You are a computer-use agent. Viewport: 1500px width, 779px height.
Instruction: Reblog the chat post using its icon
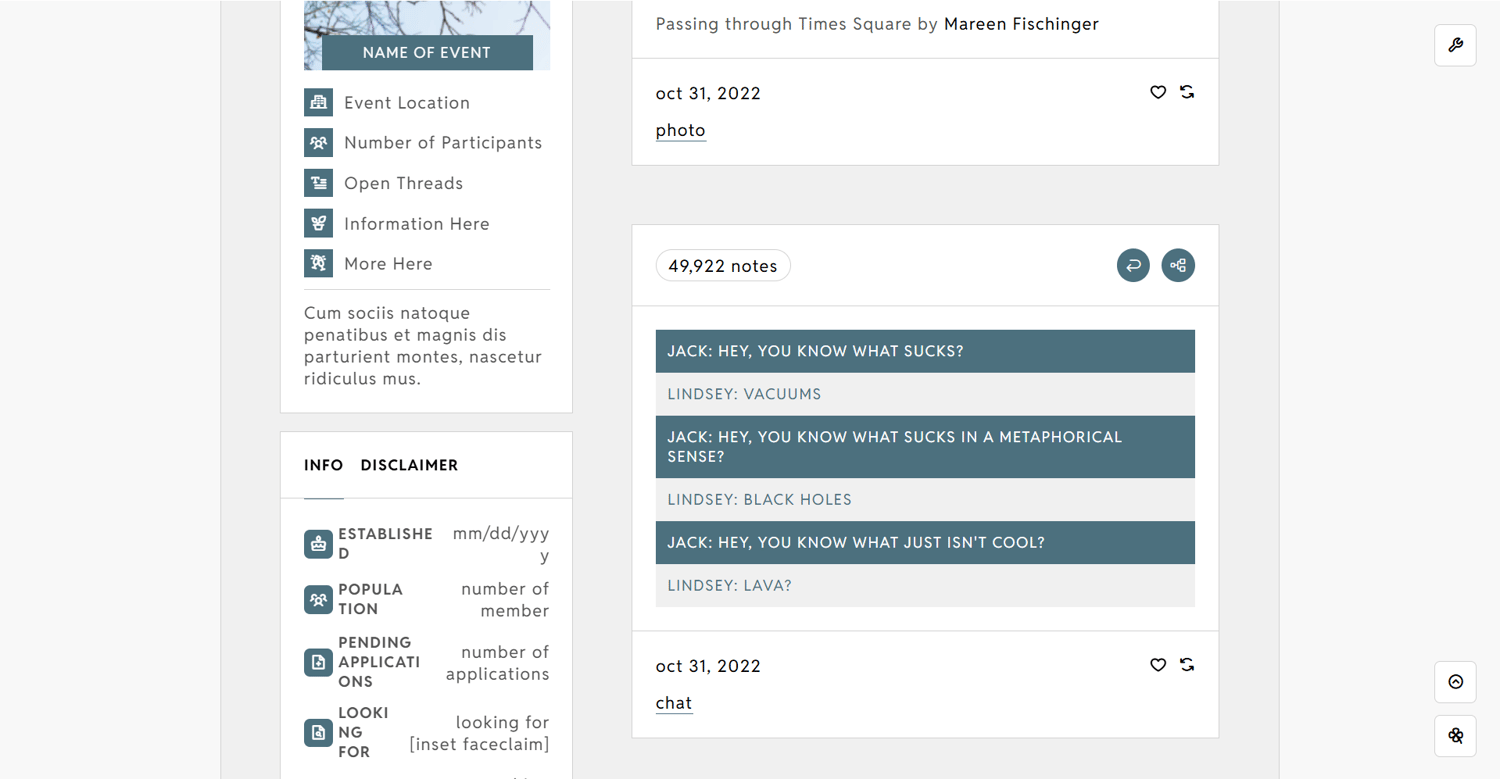[x=1187, y=665]
